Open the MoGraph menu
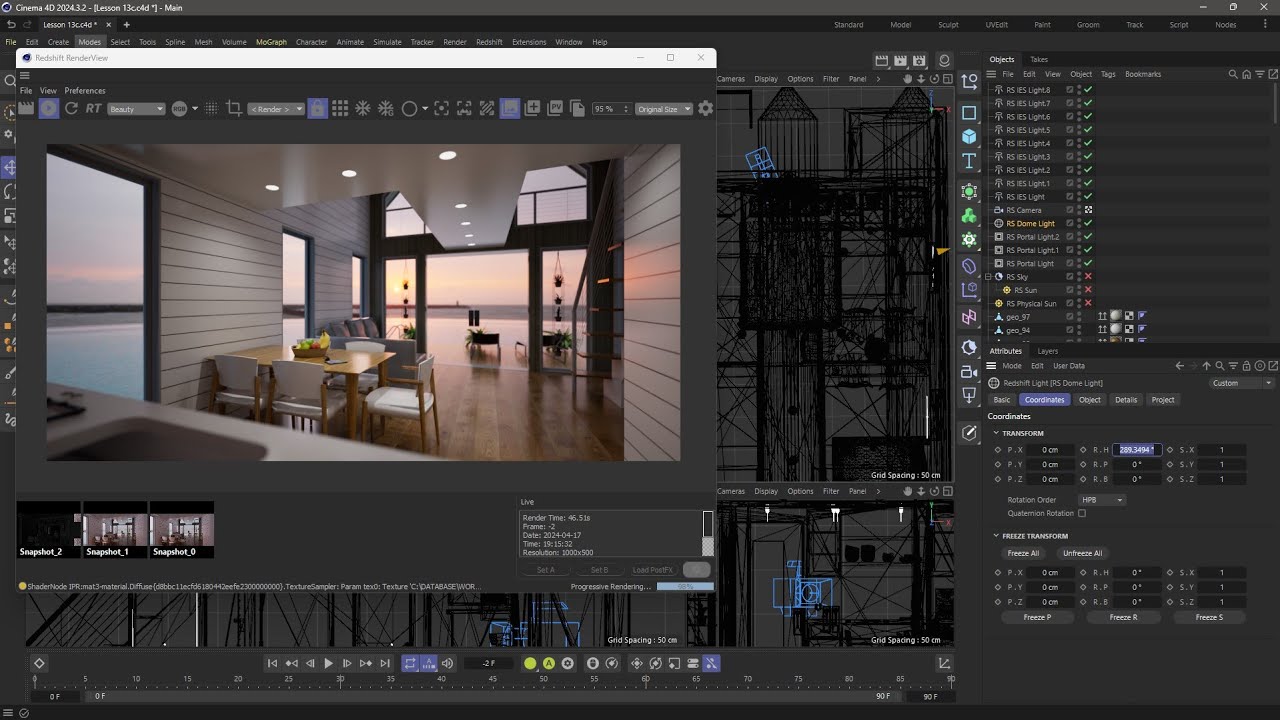Screen dimensions: 1280x720 tap(271, 42)
